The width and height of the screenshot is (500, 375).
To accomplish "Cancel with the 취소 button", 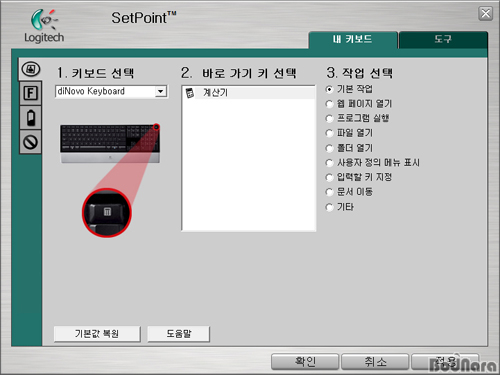I will click(375, 362).
